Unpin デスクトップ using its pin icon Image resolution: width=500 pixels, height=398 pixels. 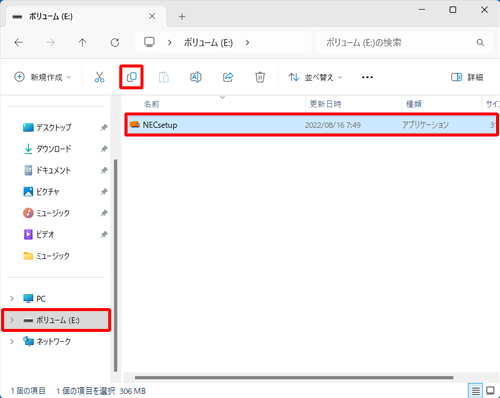coord(104,127)
